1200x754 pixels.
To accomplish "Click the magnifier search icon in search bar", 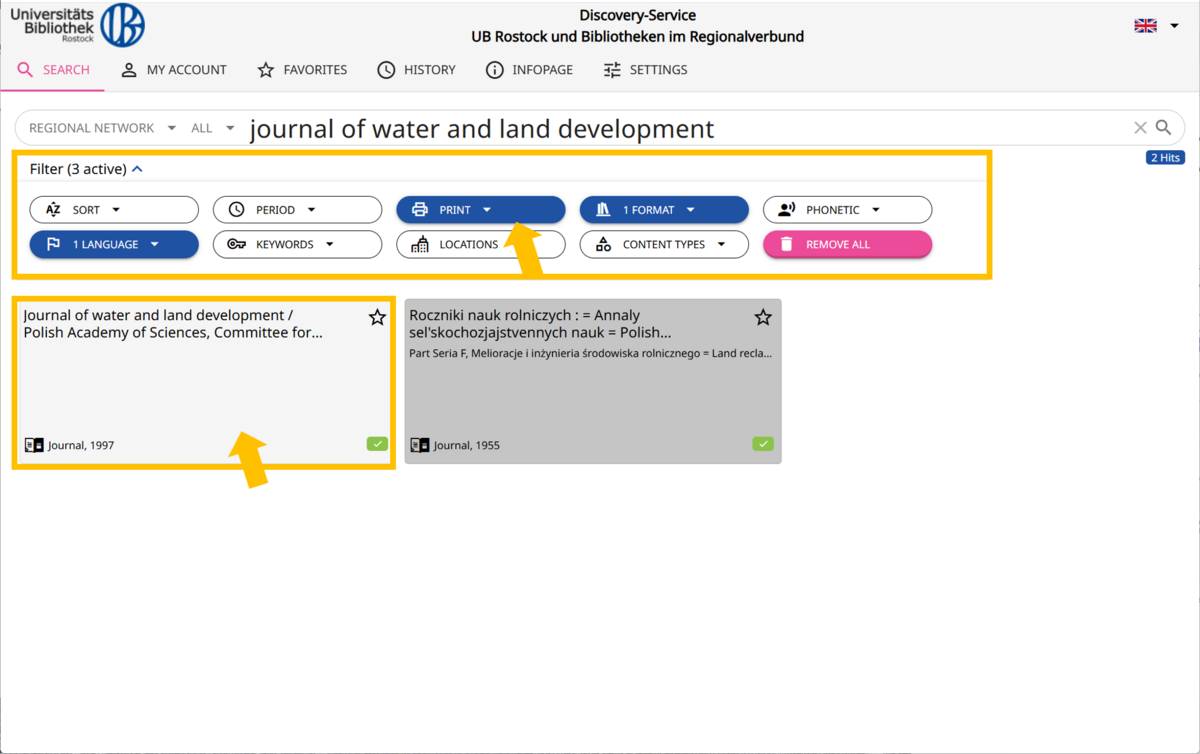I will click(x=1163, y=128).
